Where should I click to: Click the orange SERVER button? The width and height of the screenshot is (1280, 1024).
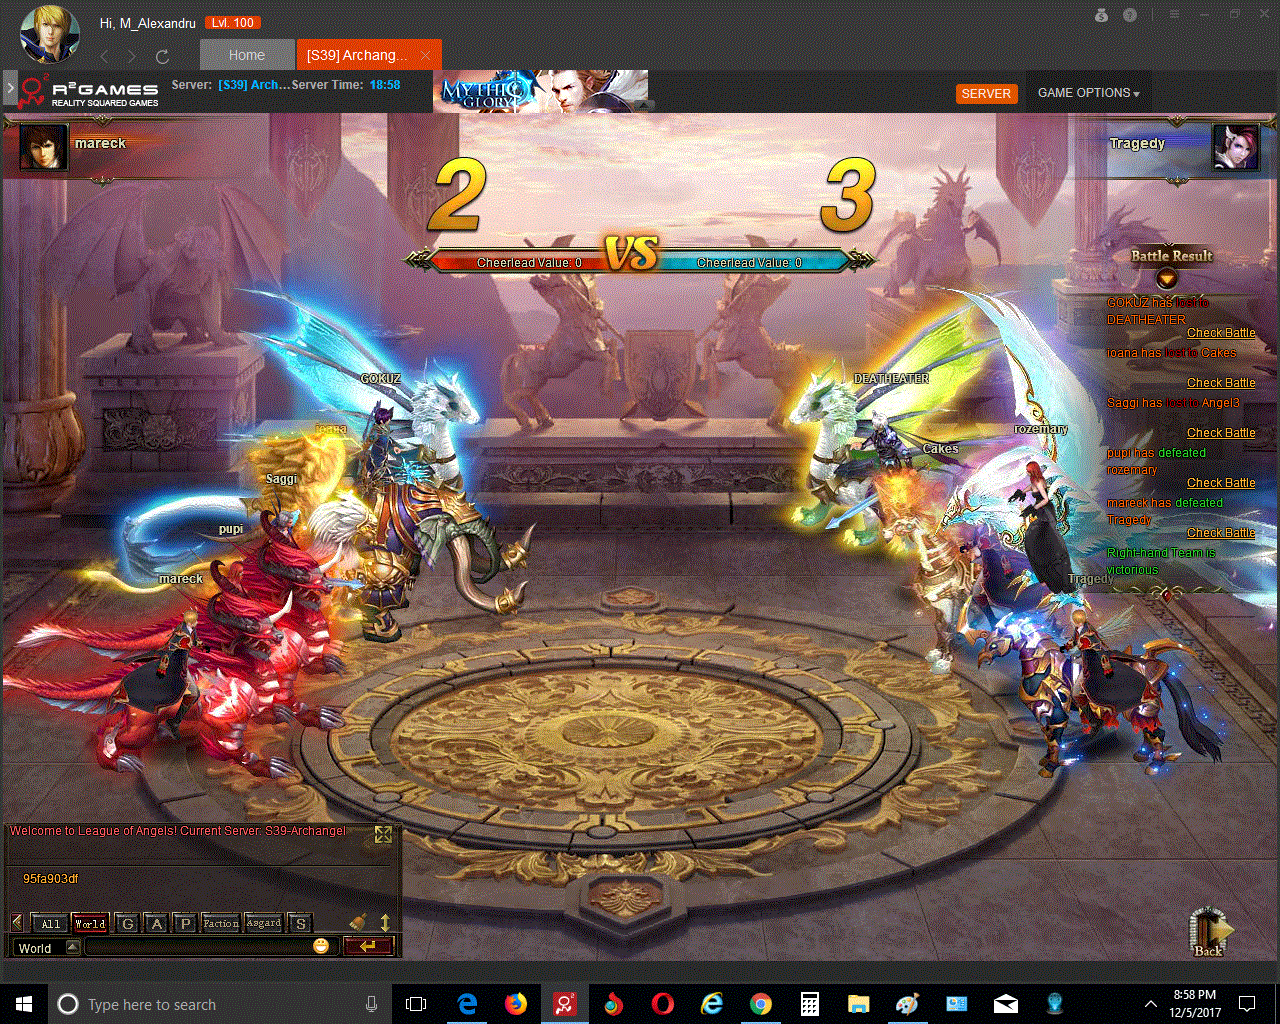point(986,93)
